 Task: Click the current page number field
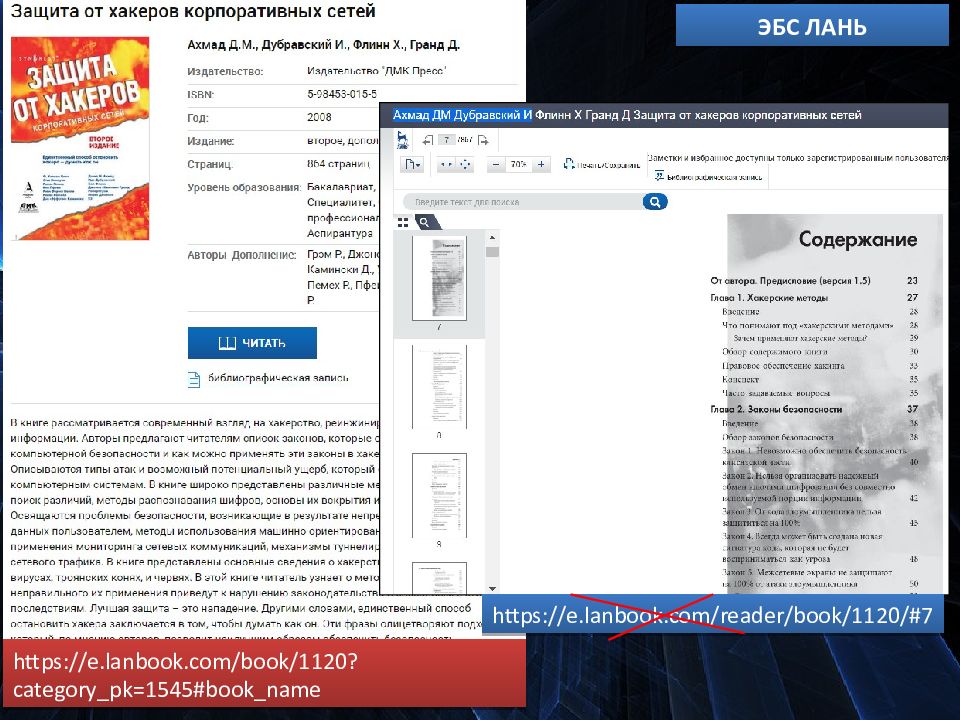[447, 140]
